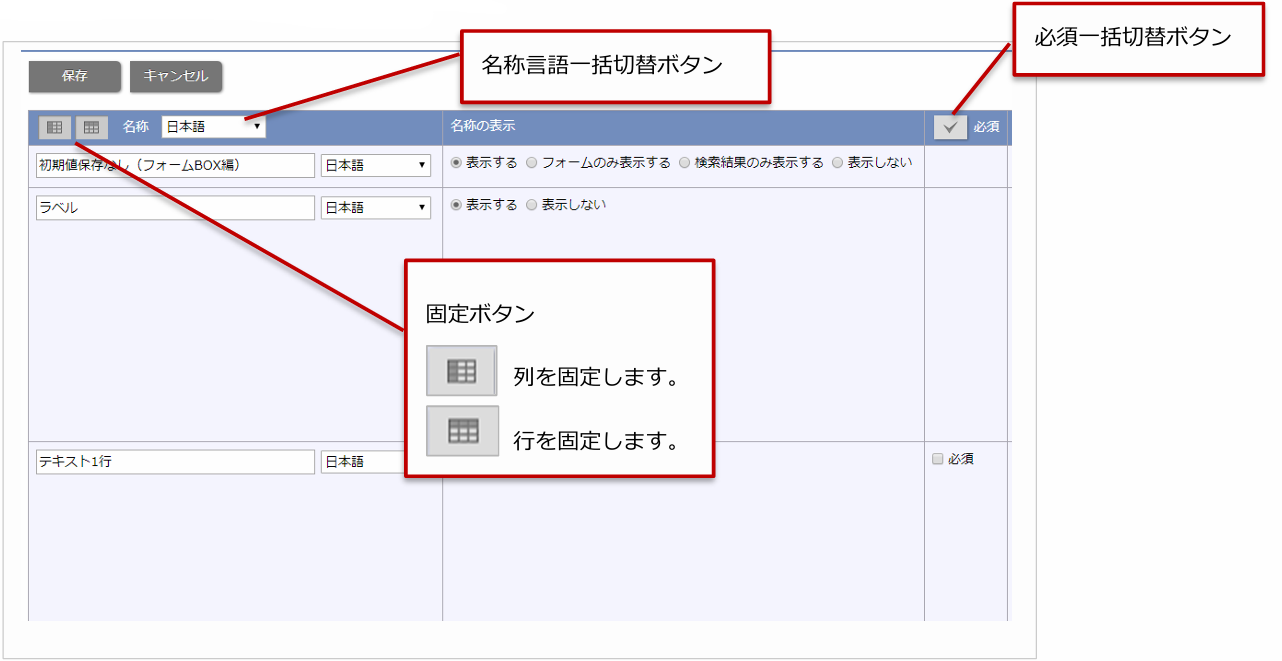Select フォームのみ表示する radio option

[x=532, y=163]
